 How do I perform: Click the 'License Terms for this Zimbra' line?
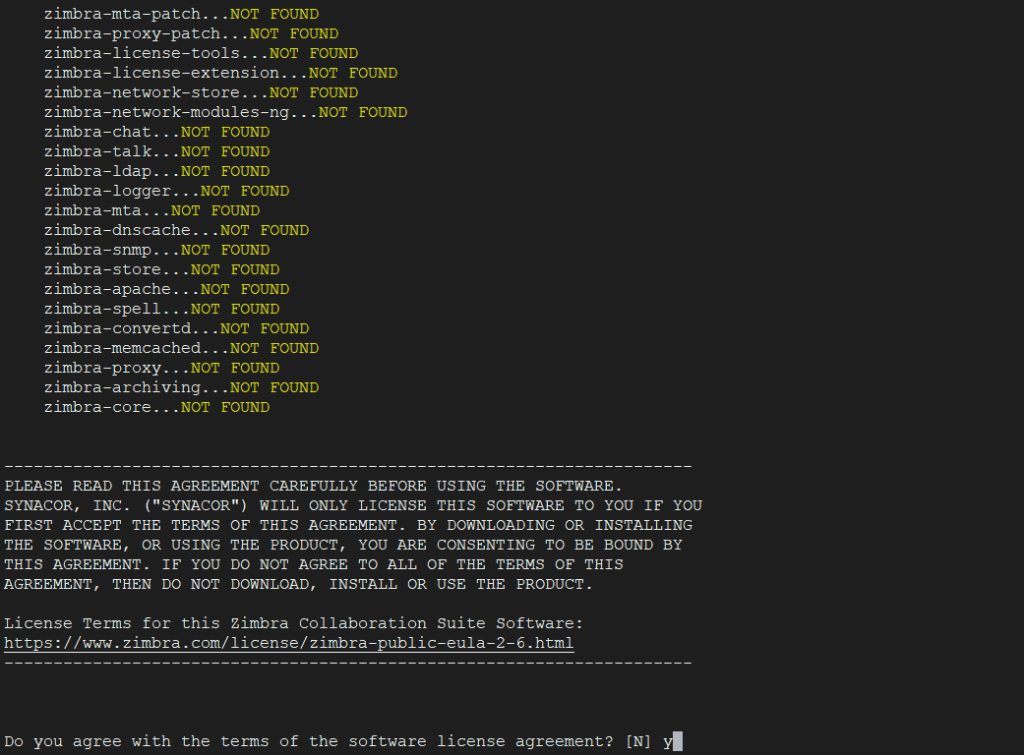click(x=293, y=623)
